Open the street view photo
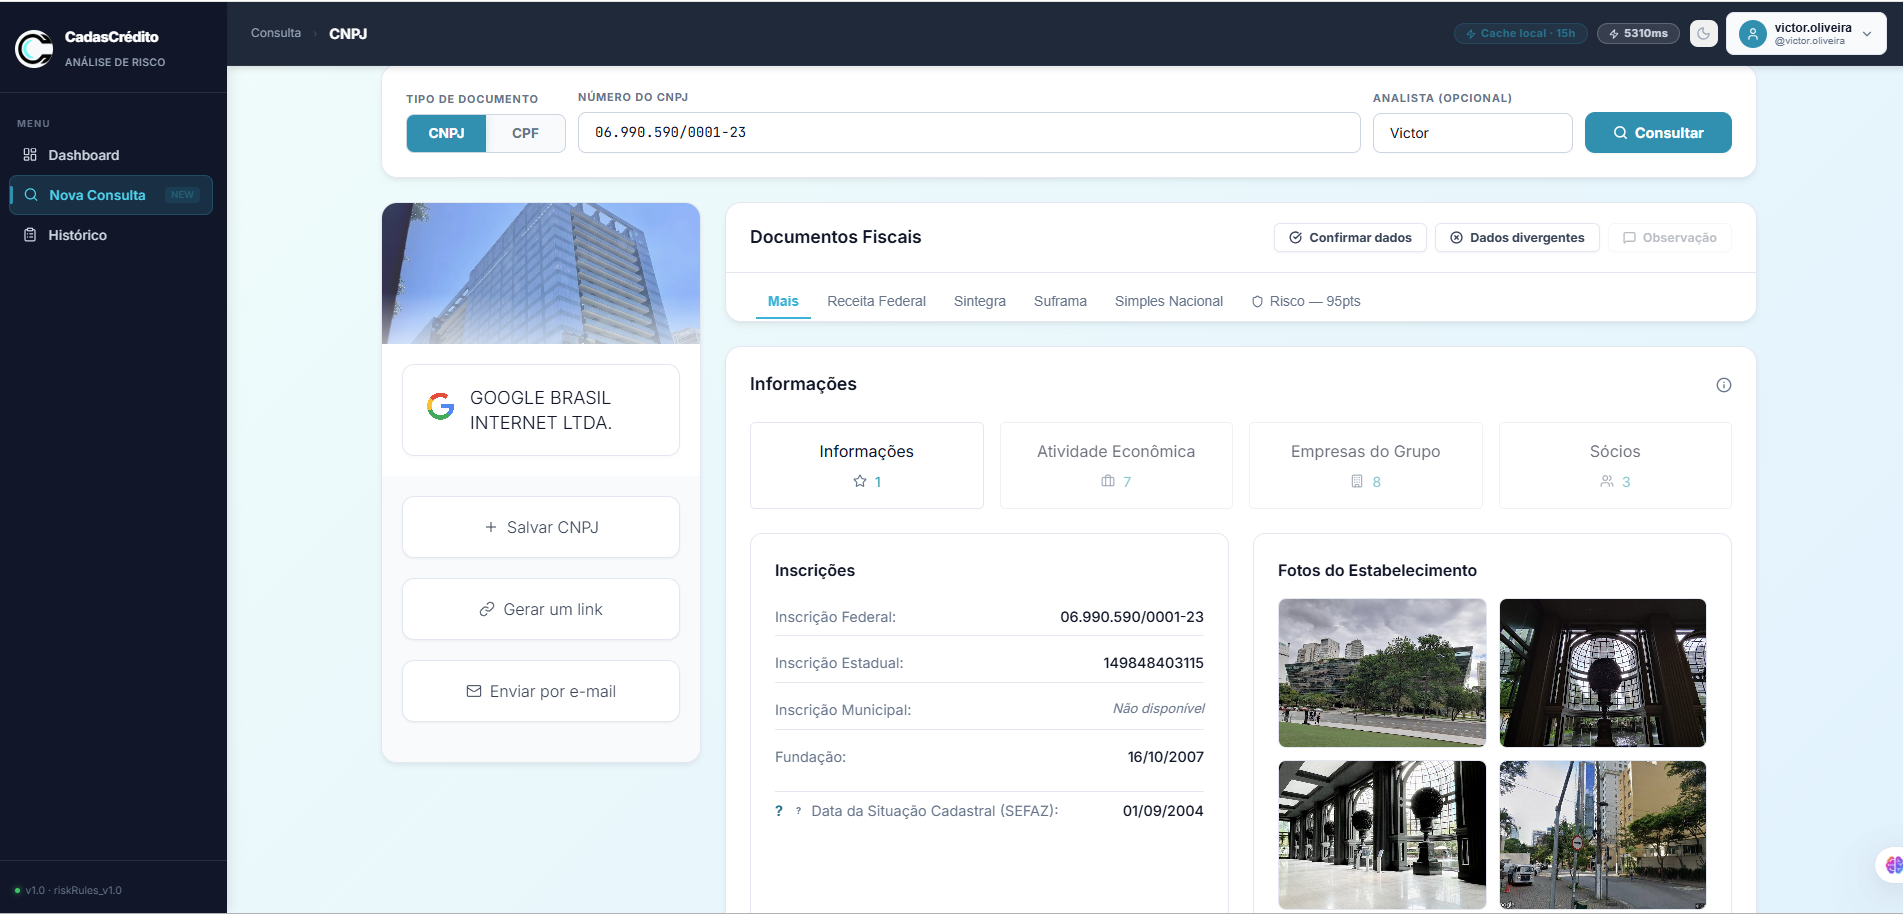Viewport: 1903px width, 914px height. coord(1603,835)
